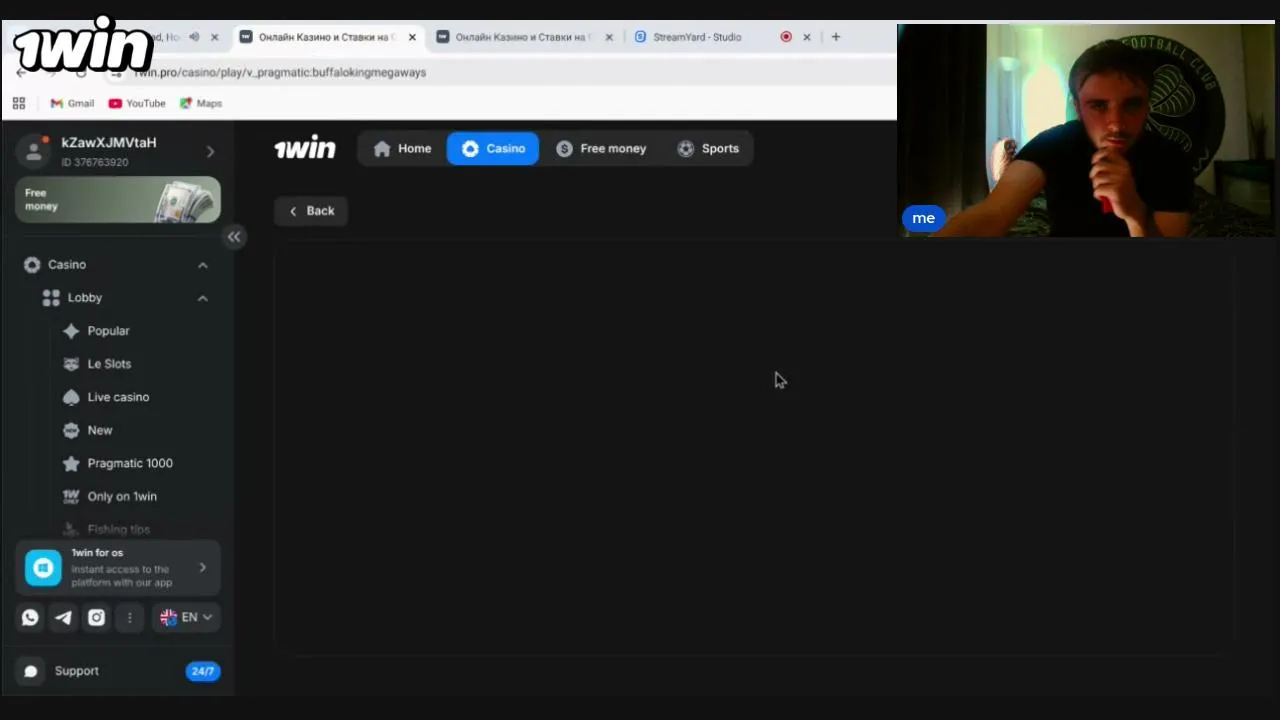Click the browser address bar URL

tap(280, 72)
